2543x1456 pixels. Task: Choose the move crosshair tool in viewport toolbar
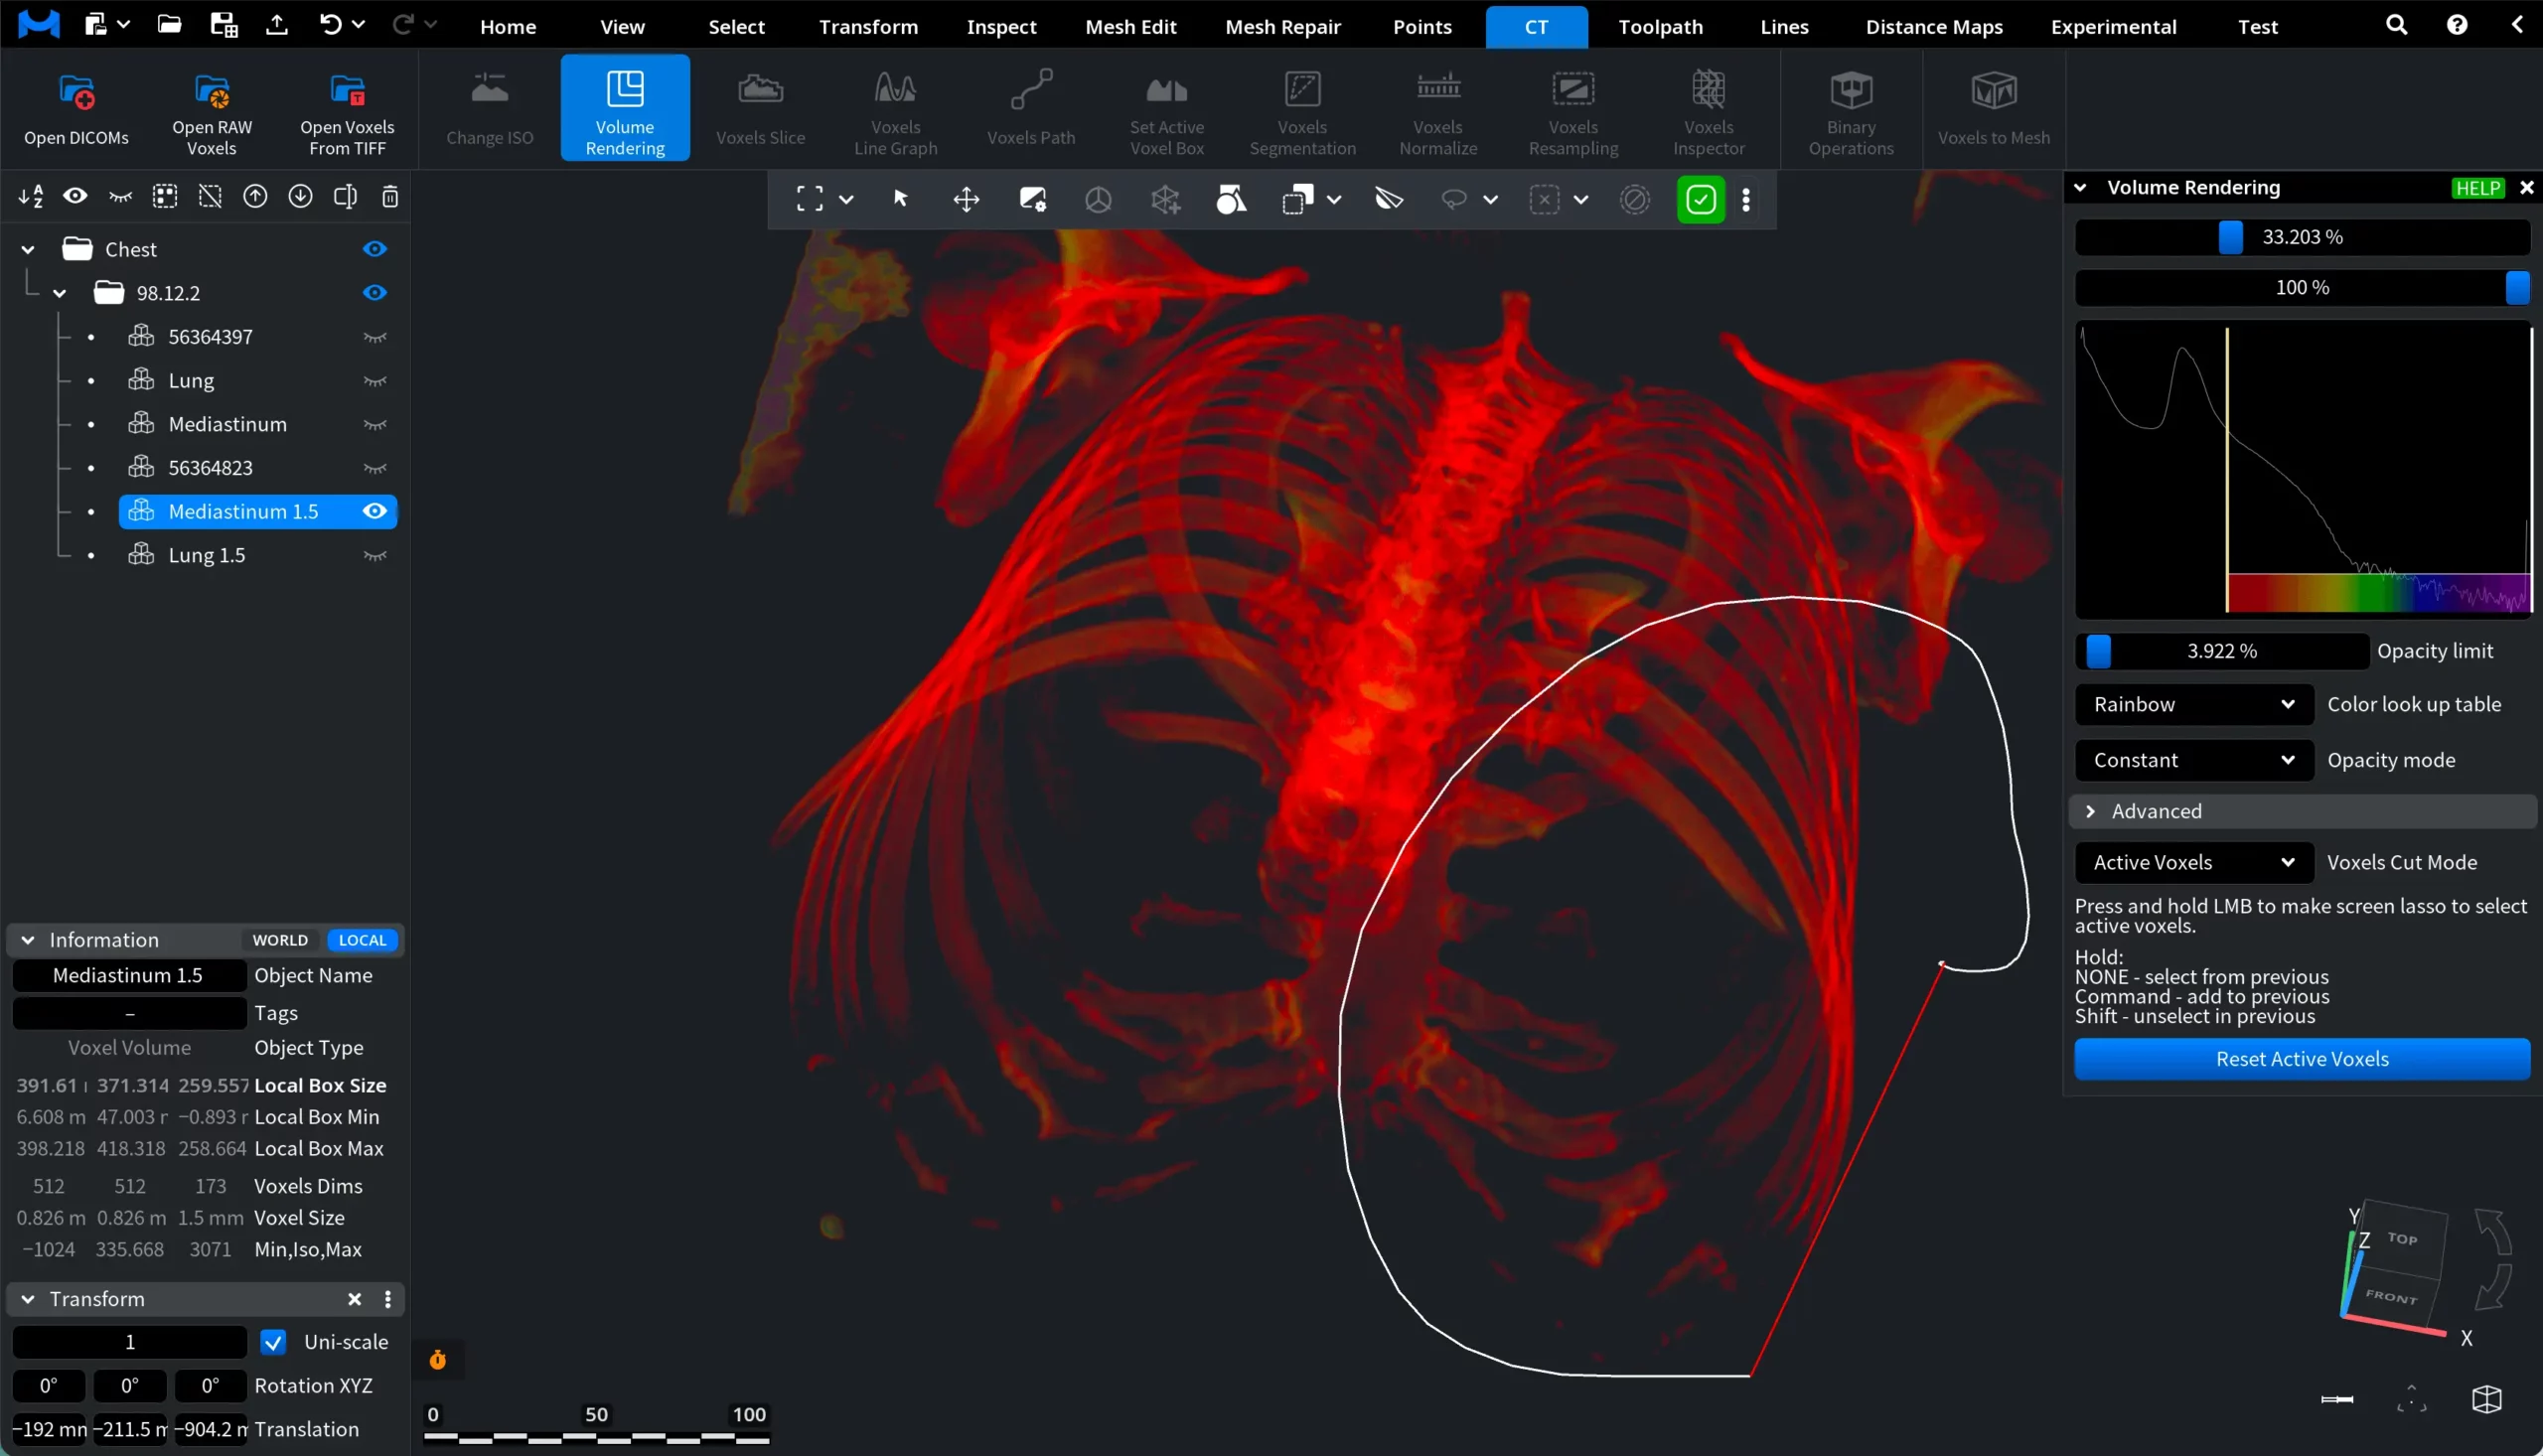tap(966, 199)
